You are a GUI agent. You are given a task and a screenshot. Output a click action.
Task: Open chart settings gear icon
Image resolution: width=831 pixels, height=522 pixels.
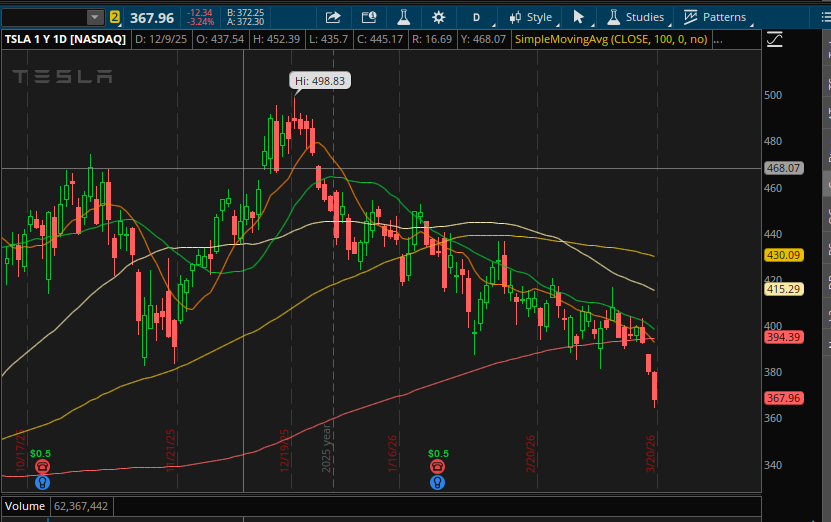[x=438, y=17]
